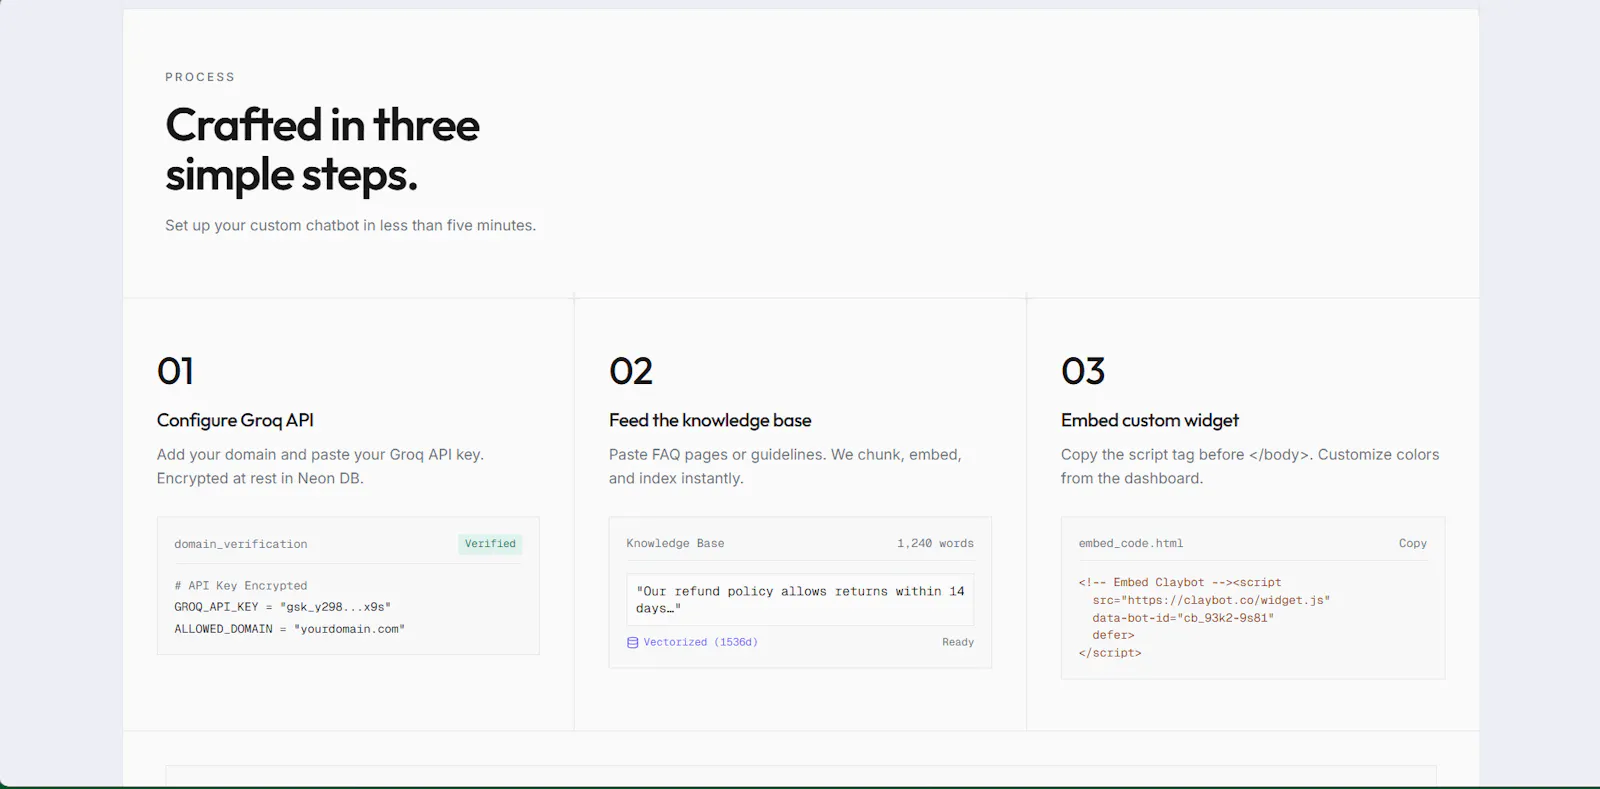
Task: Click the "domain_verification" card title
Action: pos(241,545)
